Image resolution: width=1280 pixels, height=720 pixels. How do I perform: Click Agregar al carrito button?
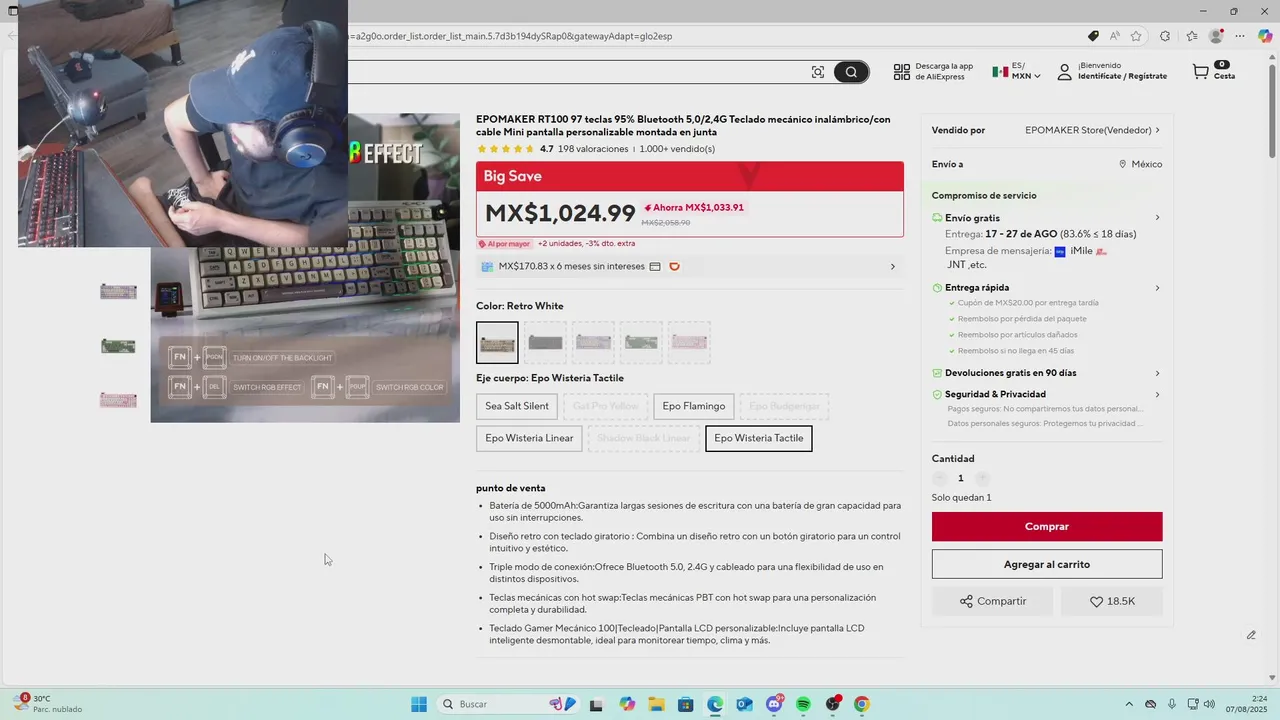tap(1047, 564)
